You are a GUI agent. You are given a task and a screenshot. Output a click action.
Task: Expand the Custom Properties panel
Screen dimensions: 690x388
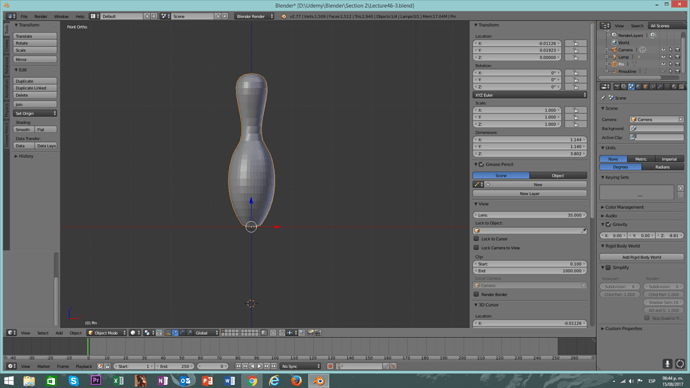point(623,329)
